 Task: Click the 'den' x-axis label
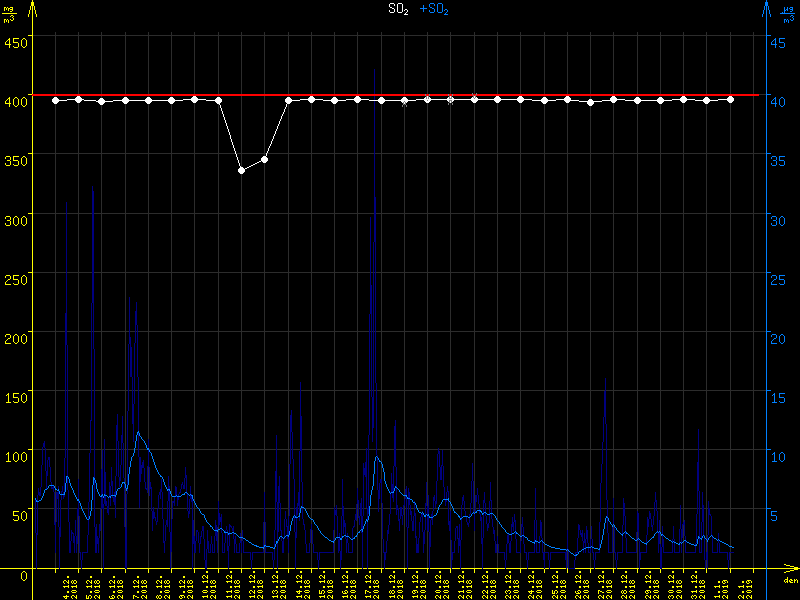790,582
